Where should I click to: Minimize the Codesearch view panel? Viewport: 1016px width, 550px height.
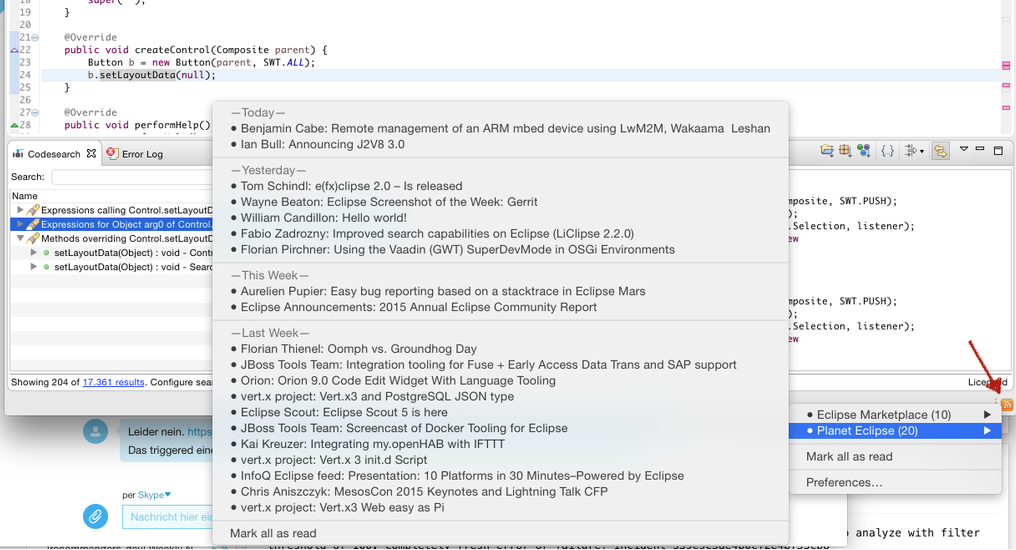[x=980, y=149]
